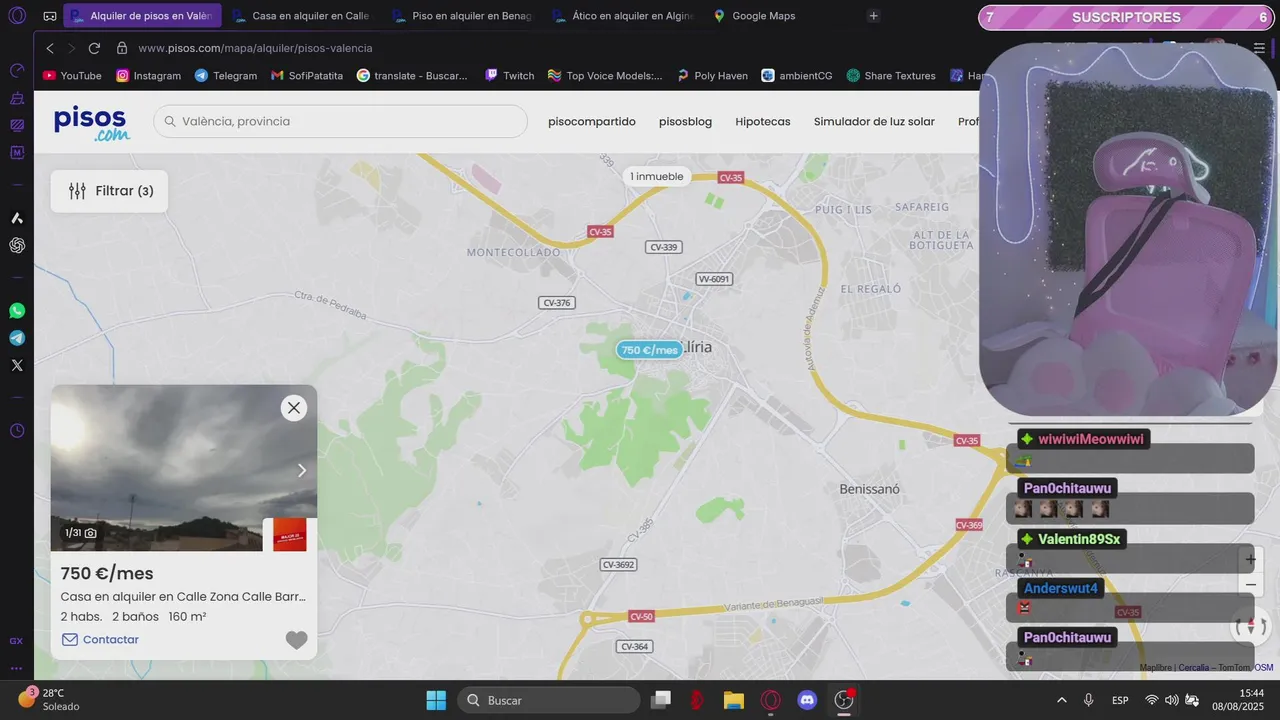1280x720 pixels.
Task: Open ambientCG bookmark
Action: [797, 76]
